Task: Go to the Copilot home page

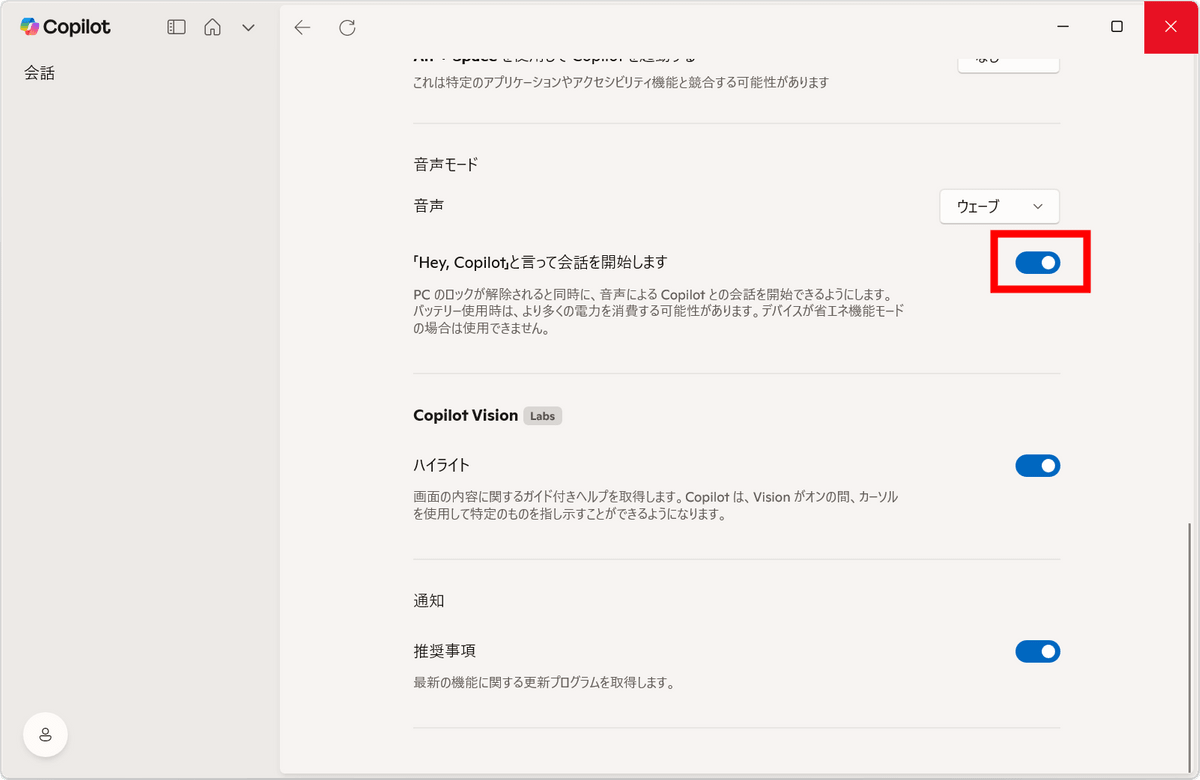Action: [212, 28]
